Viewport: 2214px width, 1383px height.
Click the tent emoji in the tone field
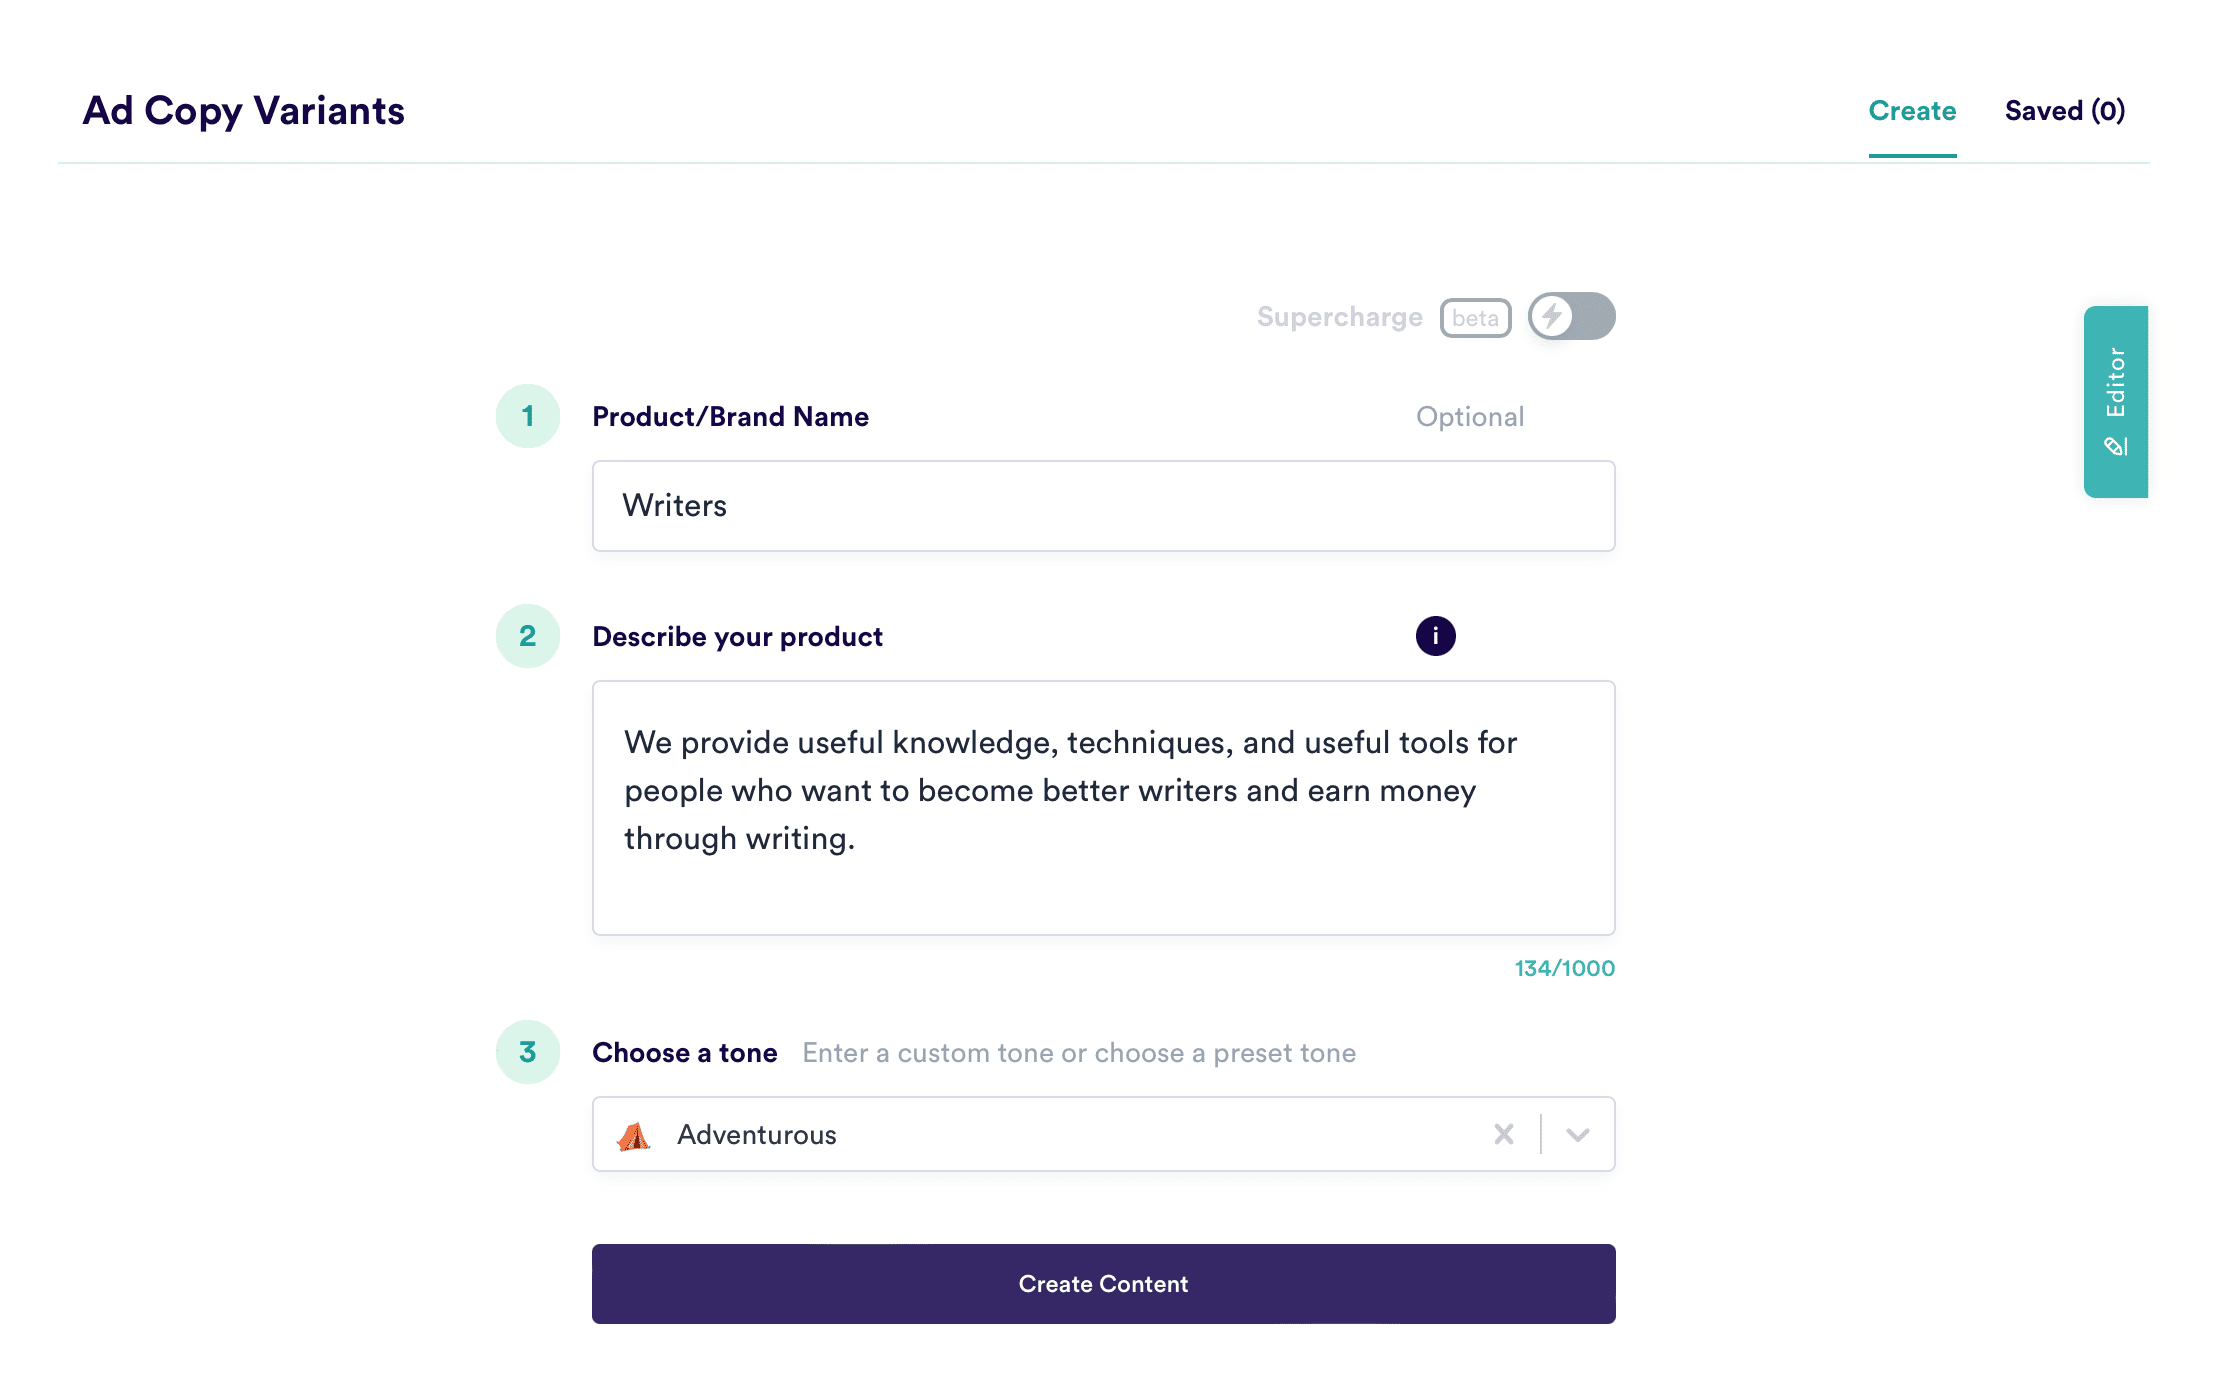tap(634, 1135)
